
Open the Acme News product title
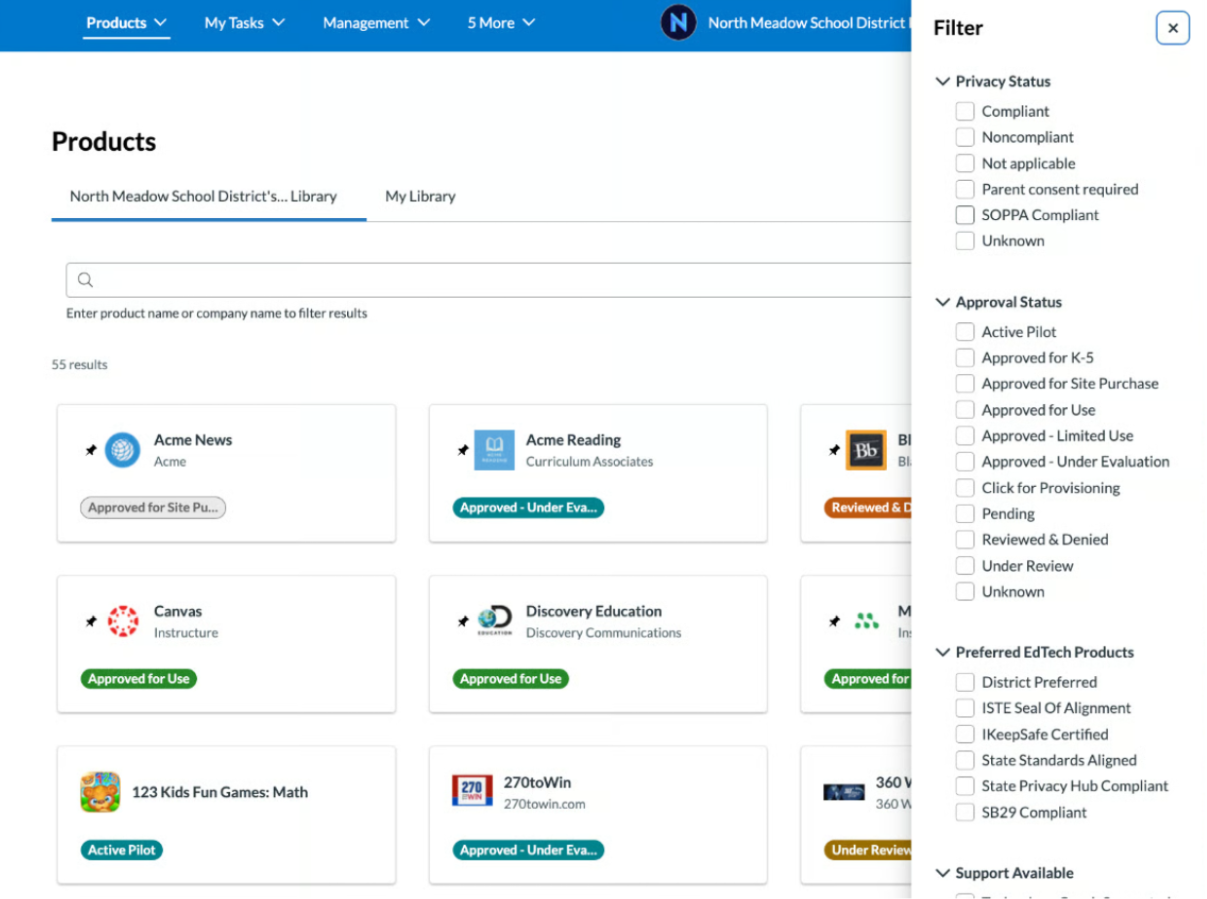point(193,440)
